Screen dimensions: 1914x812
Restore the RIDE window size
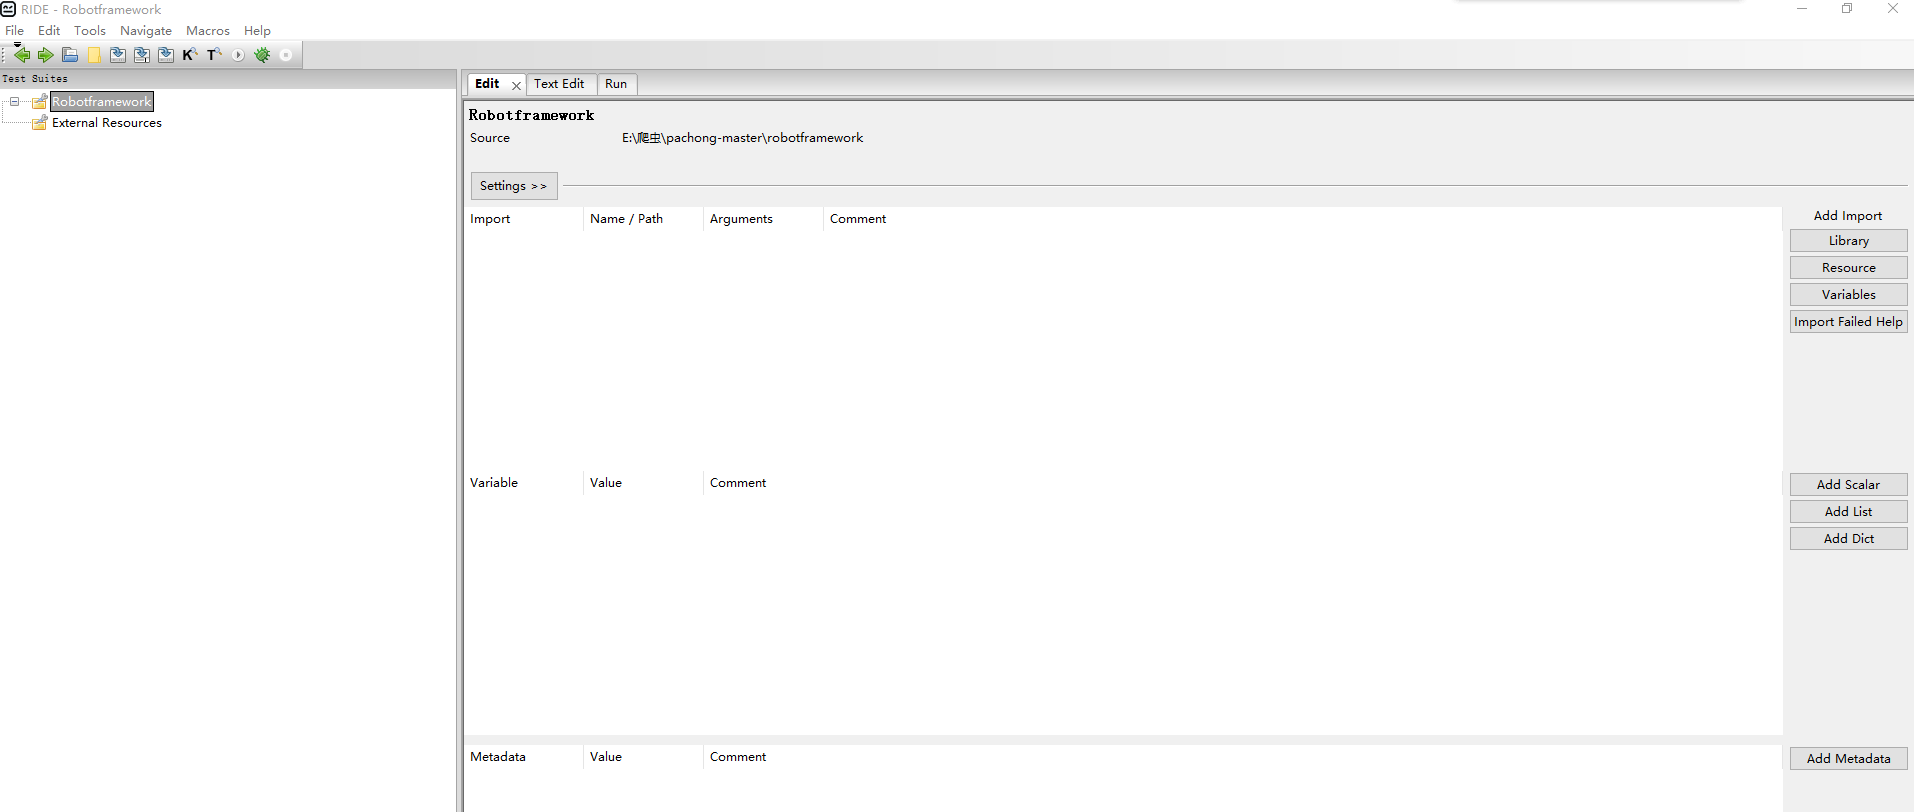[1847, 9]
